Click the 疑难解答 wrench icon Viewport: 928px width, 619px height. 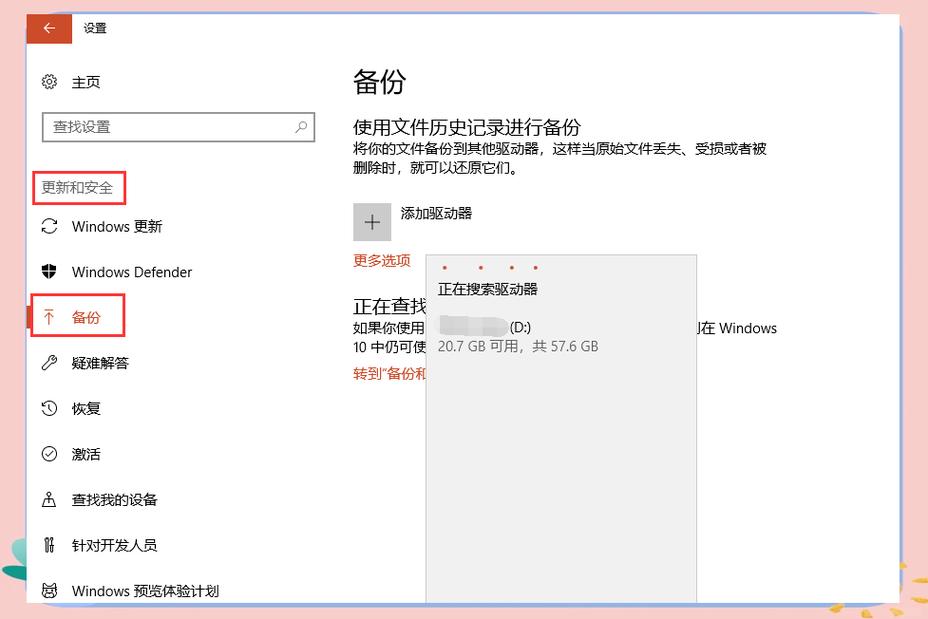[49, 363]
